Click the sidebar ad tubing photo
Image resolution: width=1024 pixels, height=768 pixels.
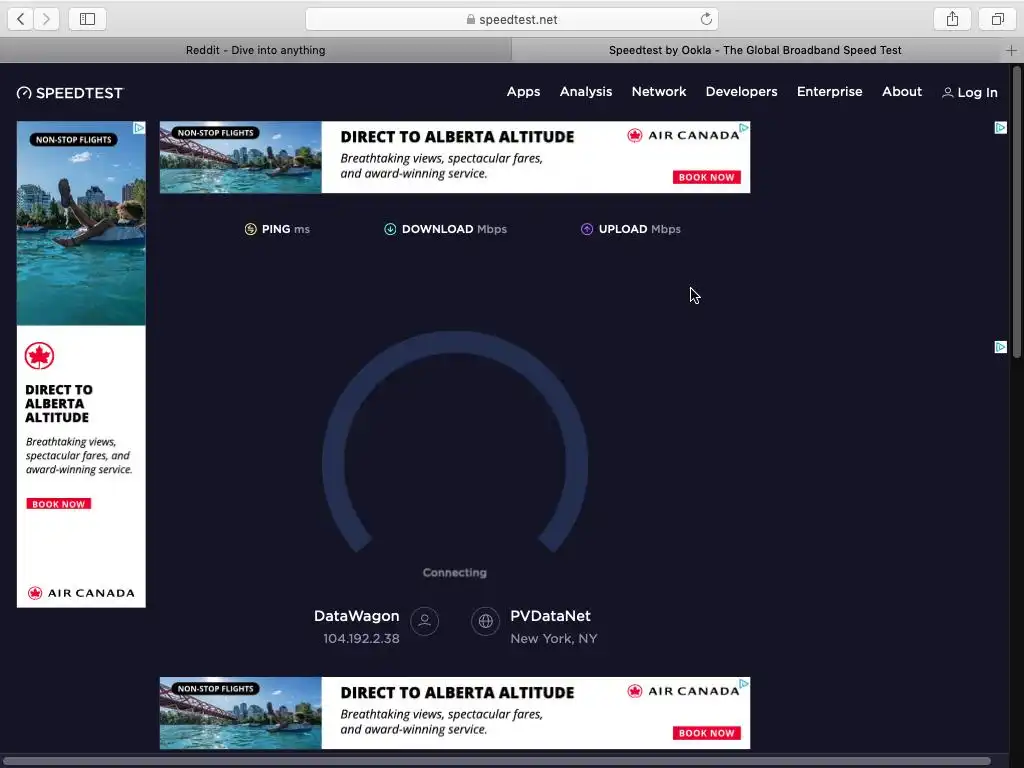click(x=81, y=223)
